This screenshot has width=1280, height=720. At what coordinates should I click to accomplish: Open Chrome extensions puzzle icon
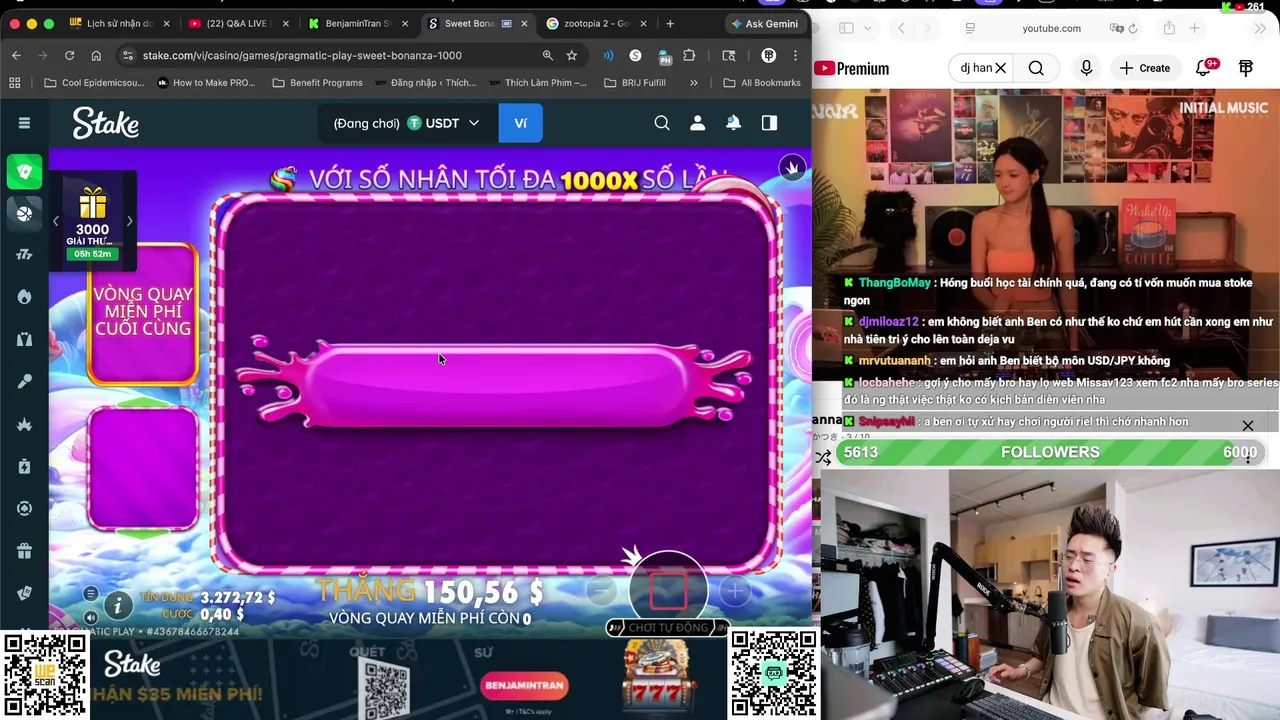tap(689, 55)
